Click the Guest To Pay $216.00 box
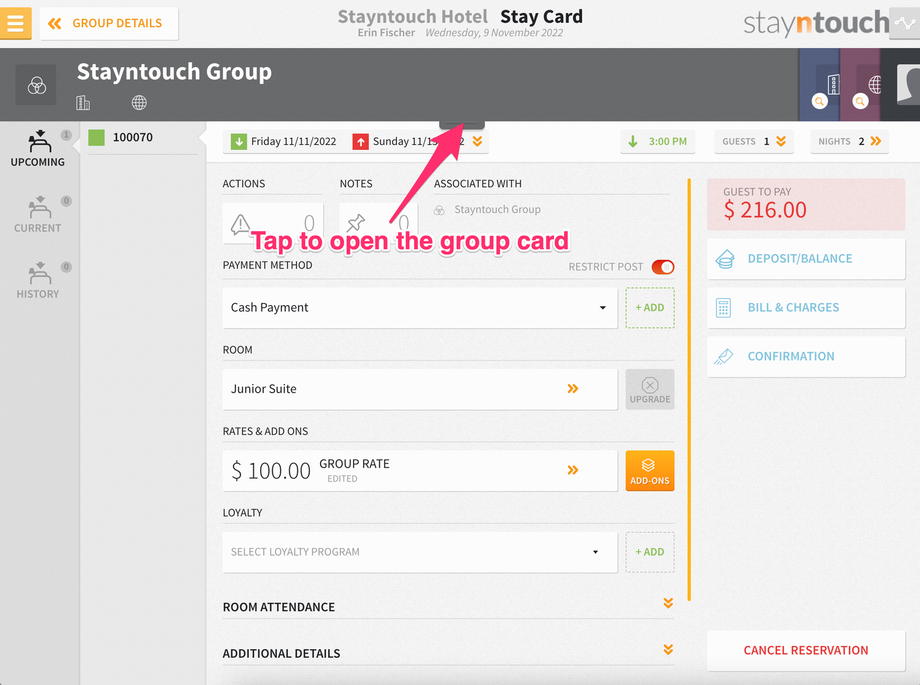920x685 pixels. coord(806,204)
